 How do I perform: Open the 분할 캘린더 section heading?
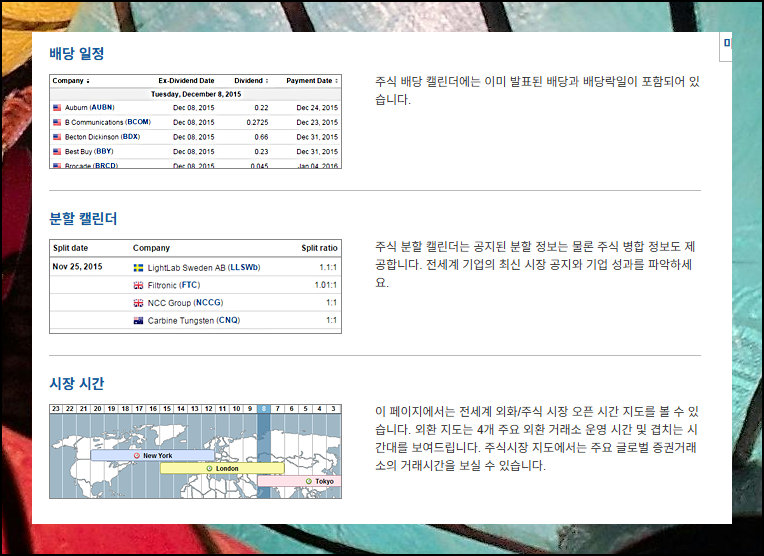(x=83, y=218)
